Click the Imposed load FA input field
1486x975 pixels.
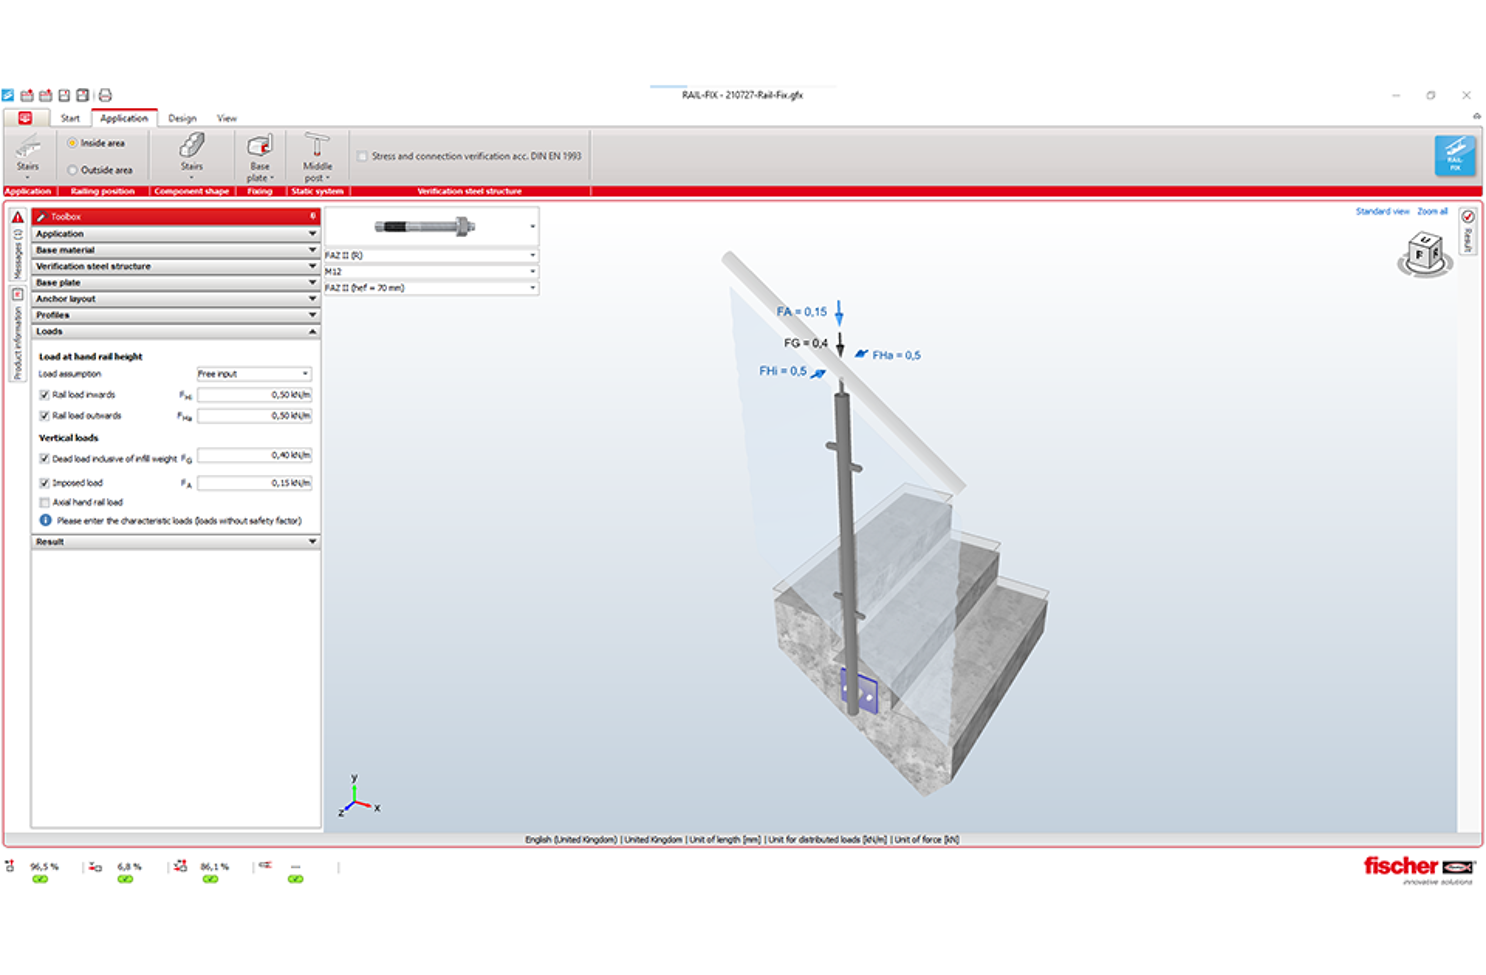point(254,483)
